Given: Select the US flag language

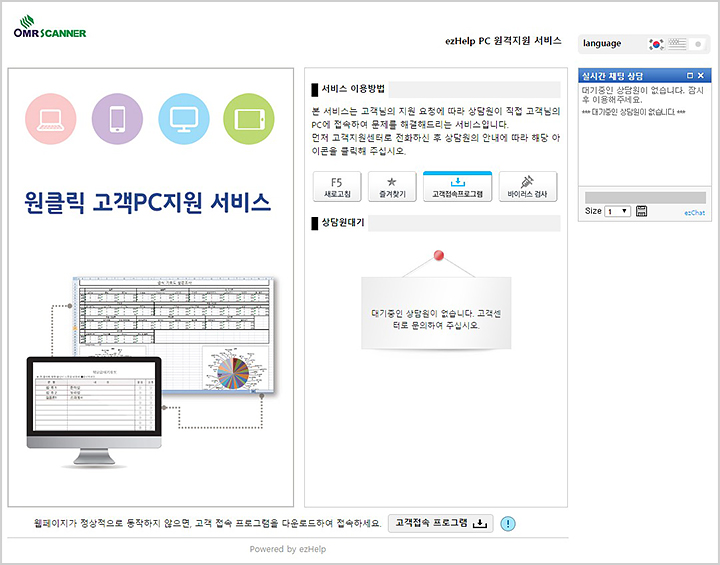Looking at the screenshot, I should click(x=677, y=44).
